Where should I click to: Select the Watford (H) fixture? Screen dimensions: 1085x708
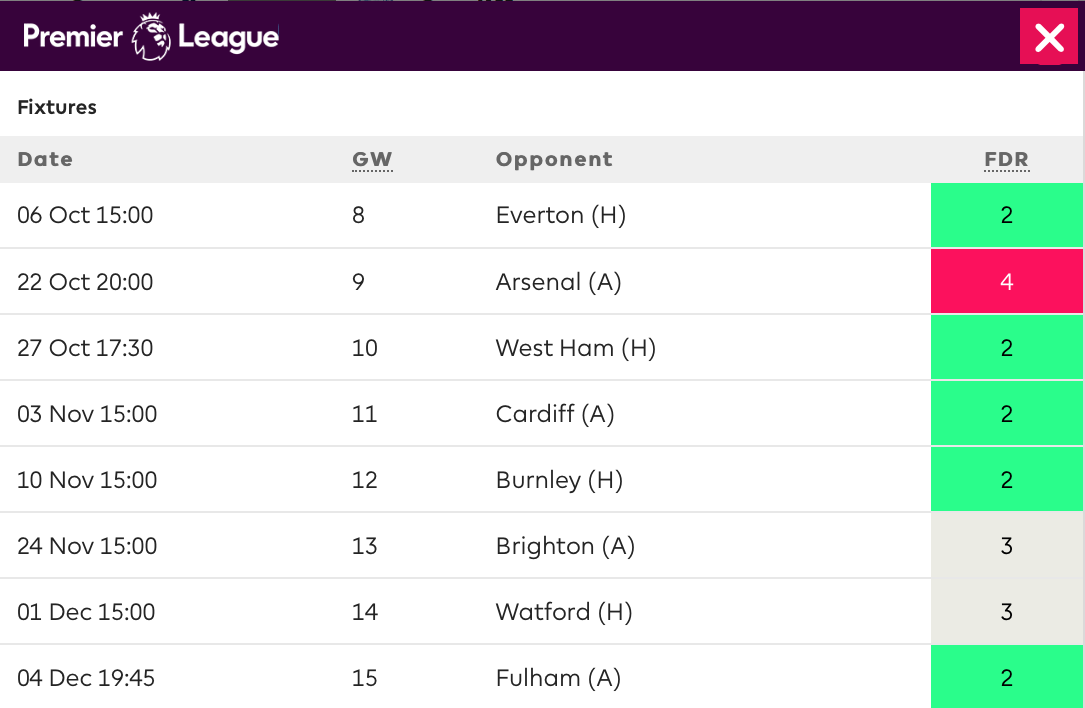click(542, 612)
